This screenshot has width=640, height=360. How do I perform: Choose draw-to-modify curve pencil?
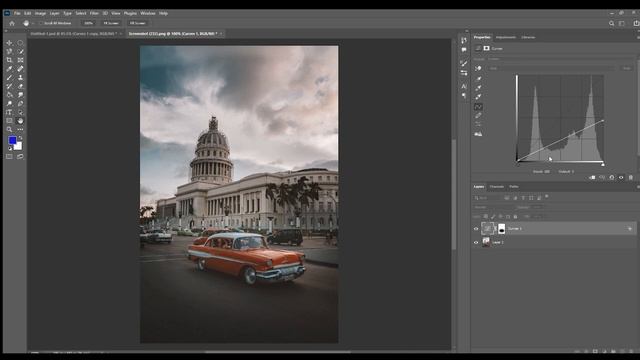point(478,116)
